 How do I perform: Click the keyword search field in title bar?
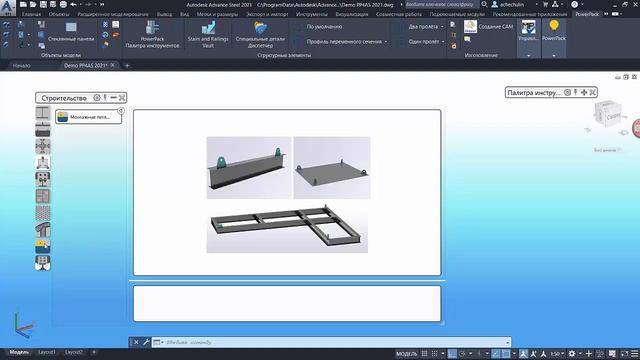click(442, 4)
